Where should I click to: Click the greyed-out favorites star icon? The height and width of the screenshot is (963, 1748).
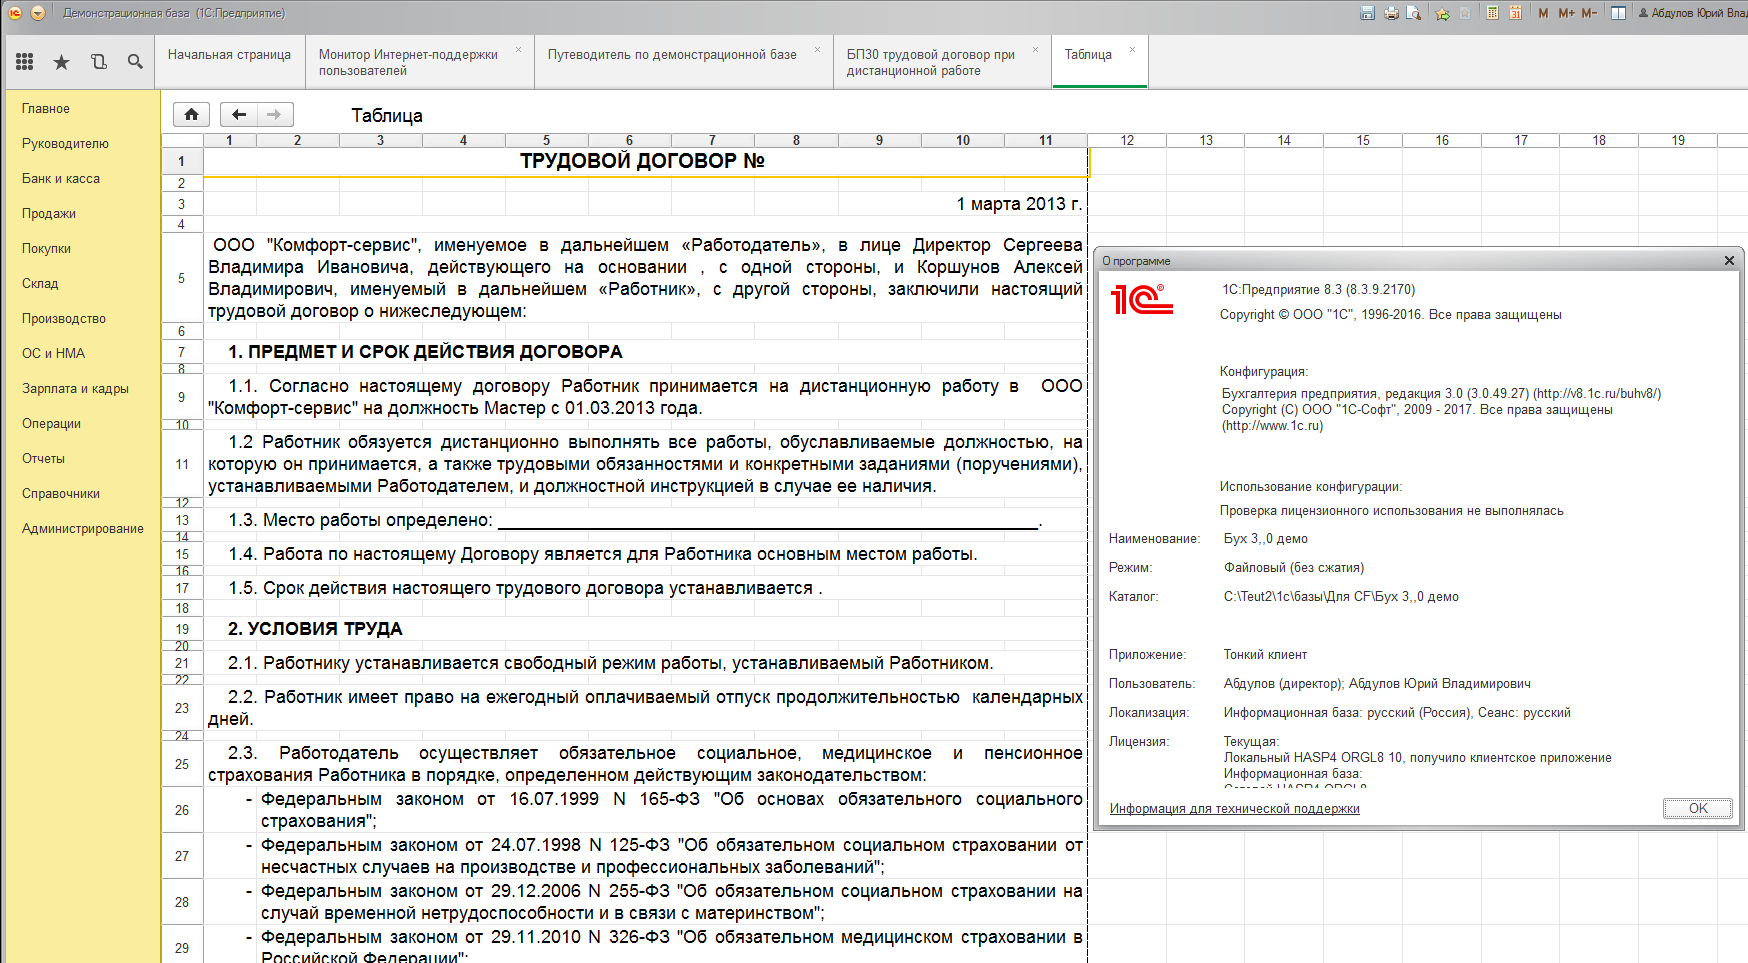[x=1465, y=13]
